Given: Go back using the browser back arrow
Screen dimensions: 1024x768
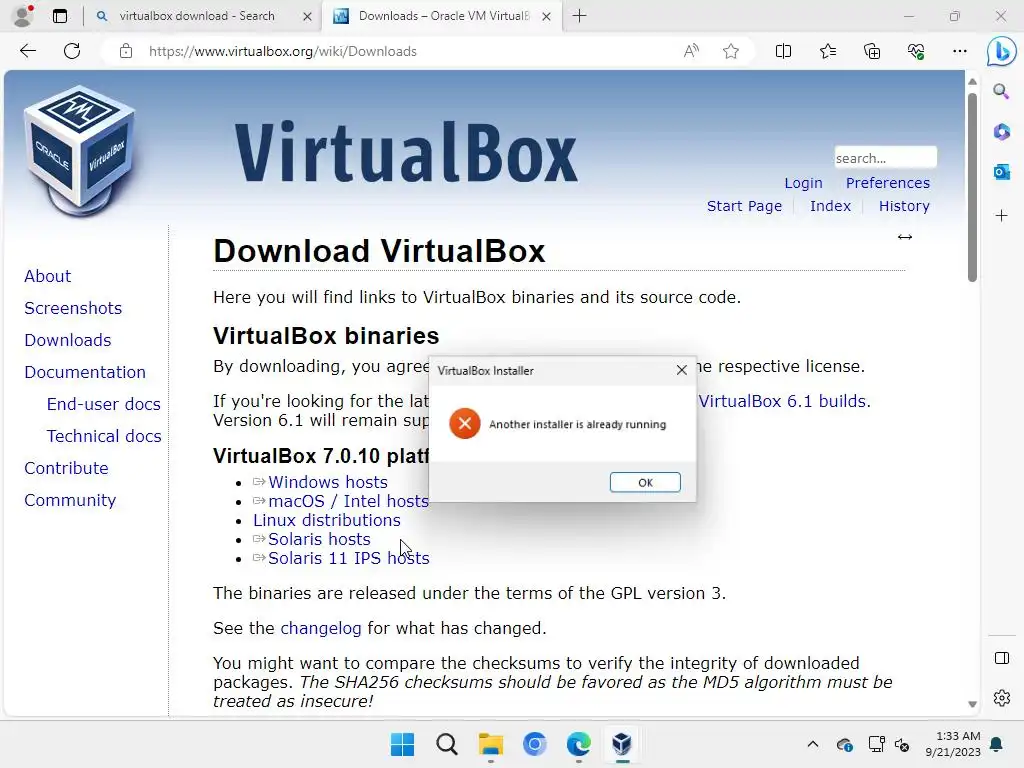Looking at the screenshot, I should [27, 51].
